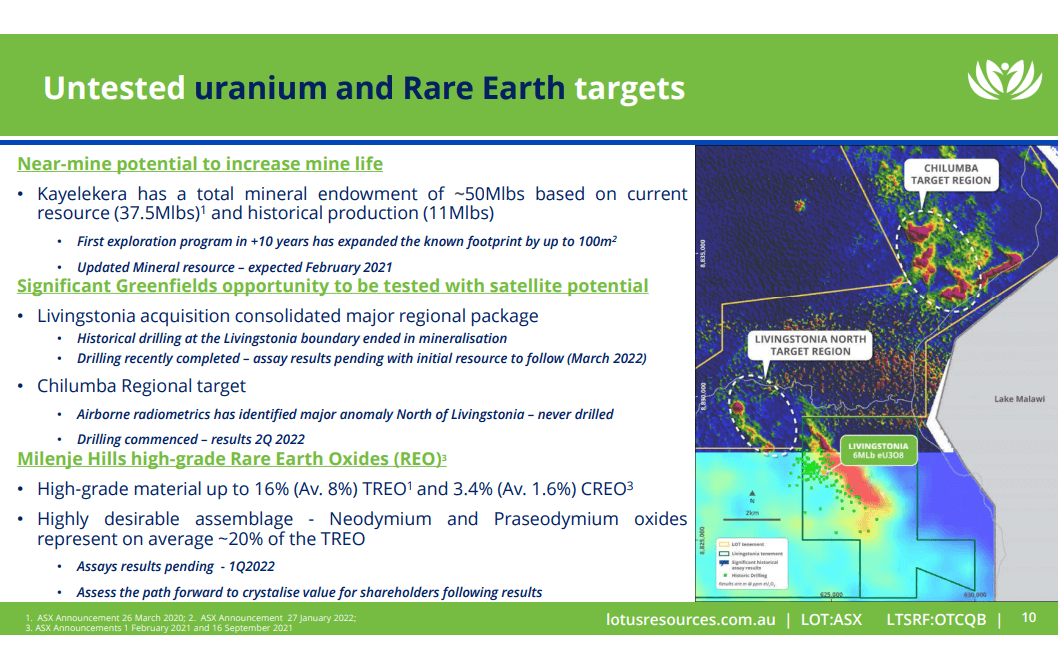Click 'First exploration program in +10 years' sub-bullet
Screen dimensions: 1058x666
click(x=347, y=242)
